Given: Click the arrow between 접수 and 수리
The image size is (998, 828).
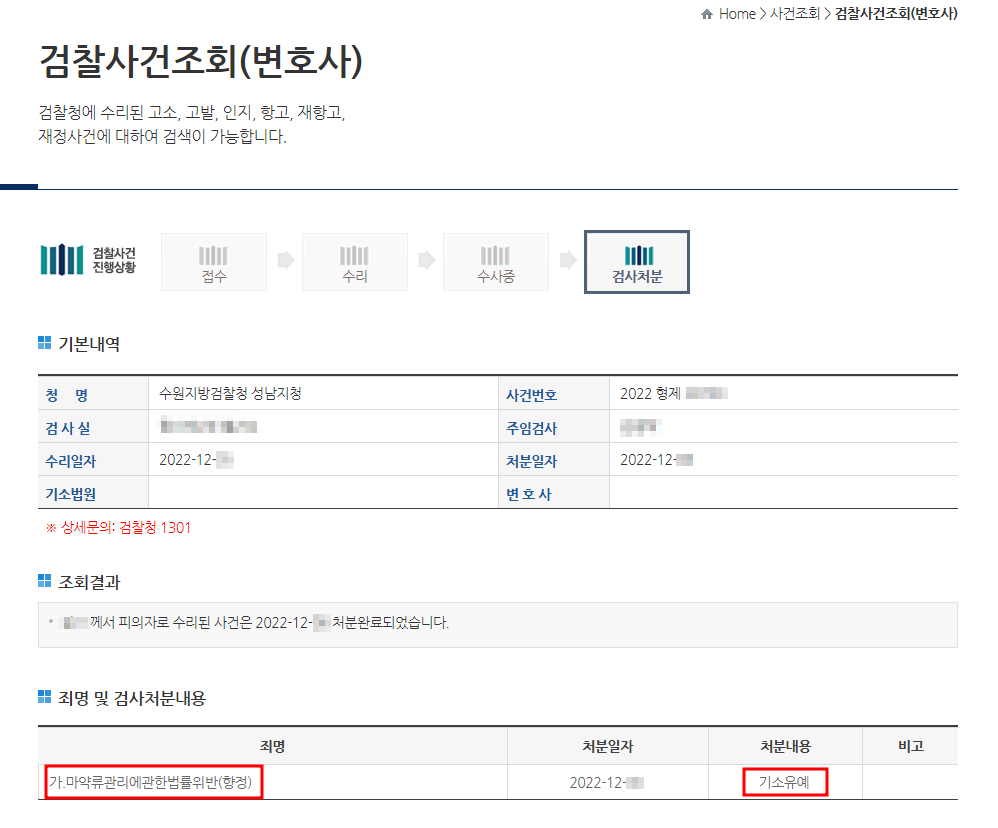Looking at the screenshot, I should pos(285,261).
